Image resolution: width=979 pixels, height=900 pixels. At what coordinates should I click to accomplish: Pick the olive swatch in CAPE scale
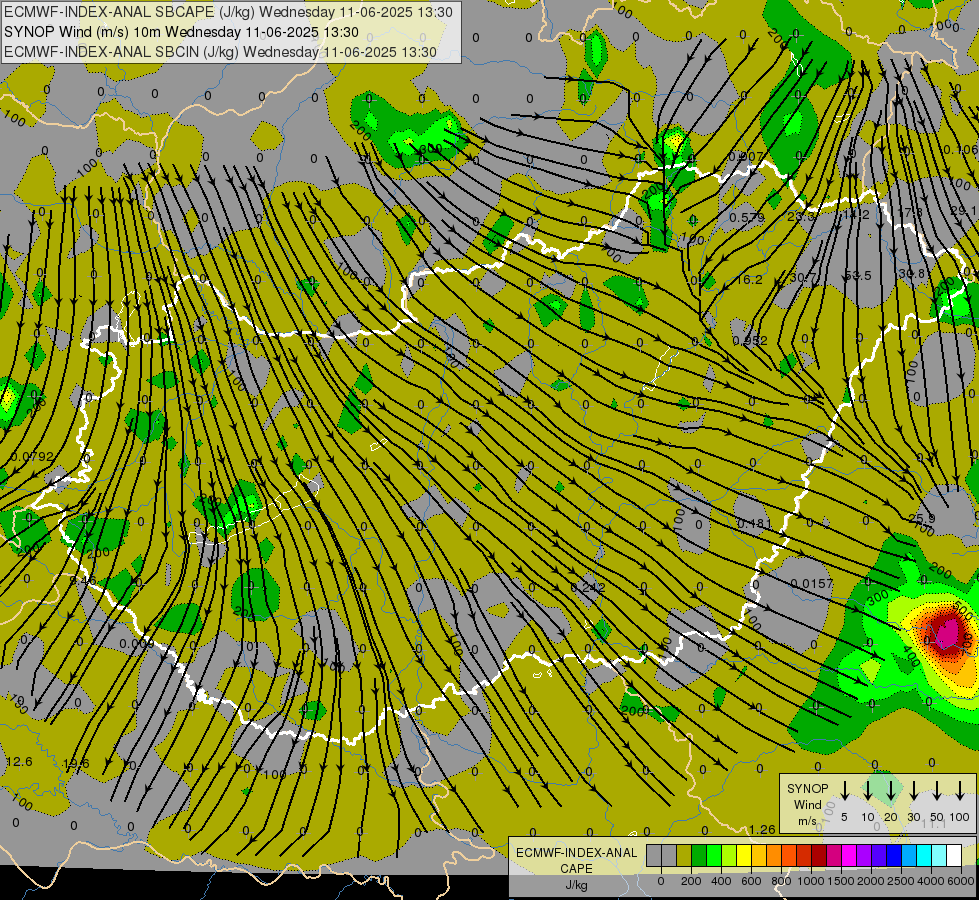tap(684, 855)
